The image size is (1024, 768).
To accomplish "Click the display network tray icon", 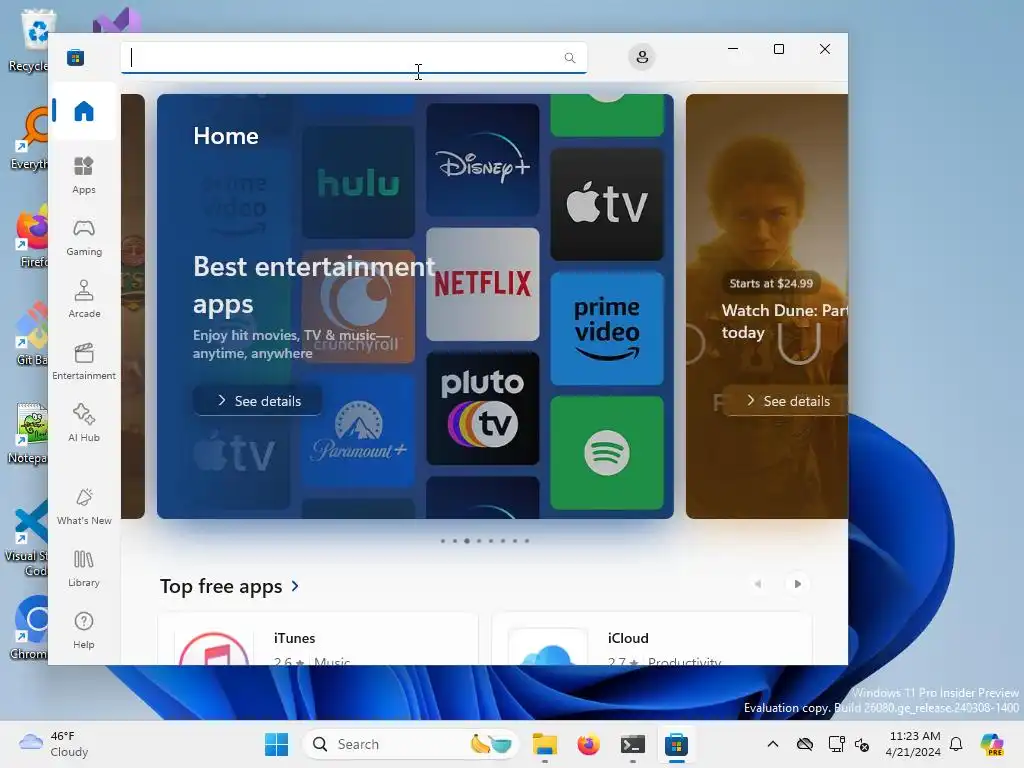I will [837, 744].
